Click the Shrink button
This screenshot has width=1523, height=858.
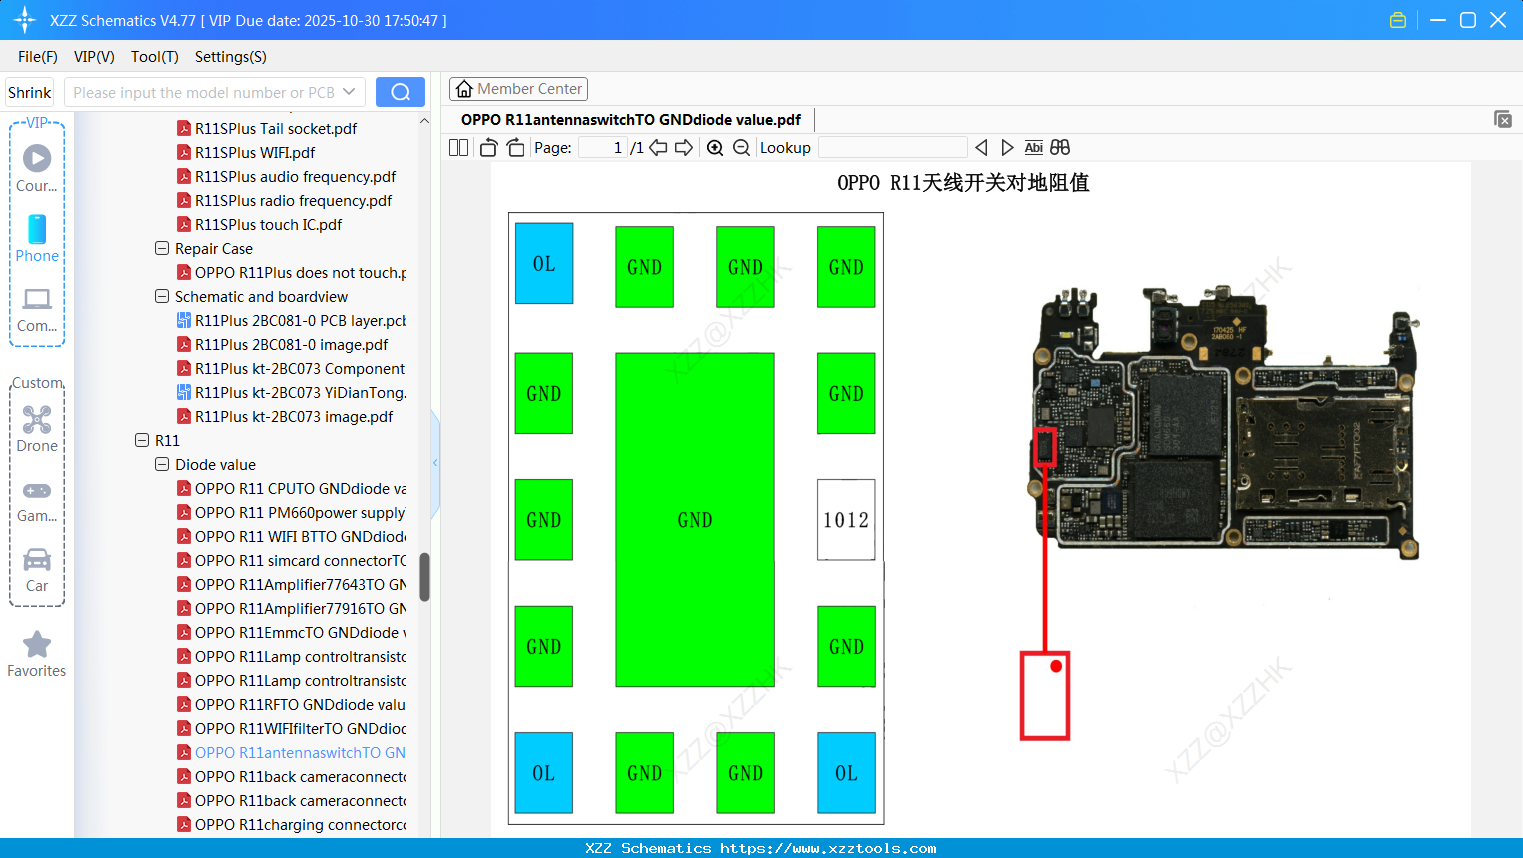point(29,91)
